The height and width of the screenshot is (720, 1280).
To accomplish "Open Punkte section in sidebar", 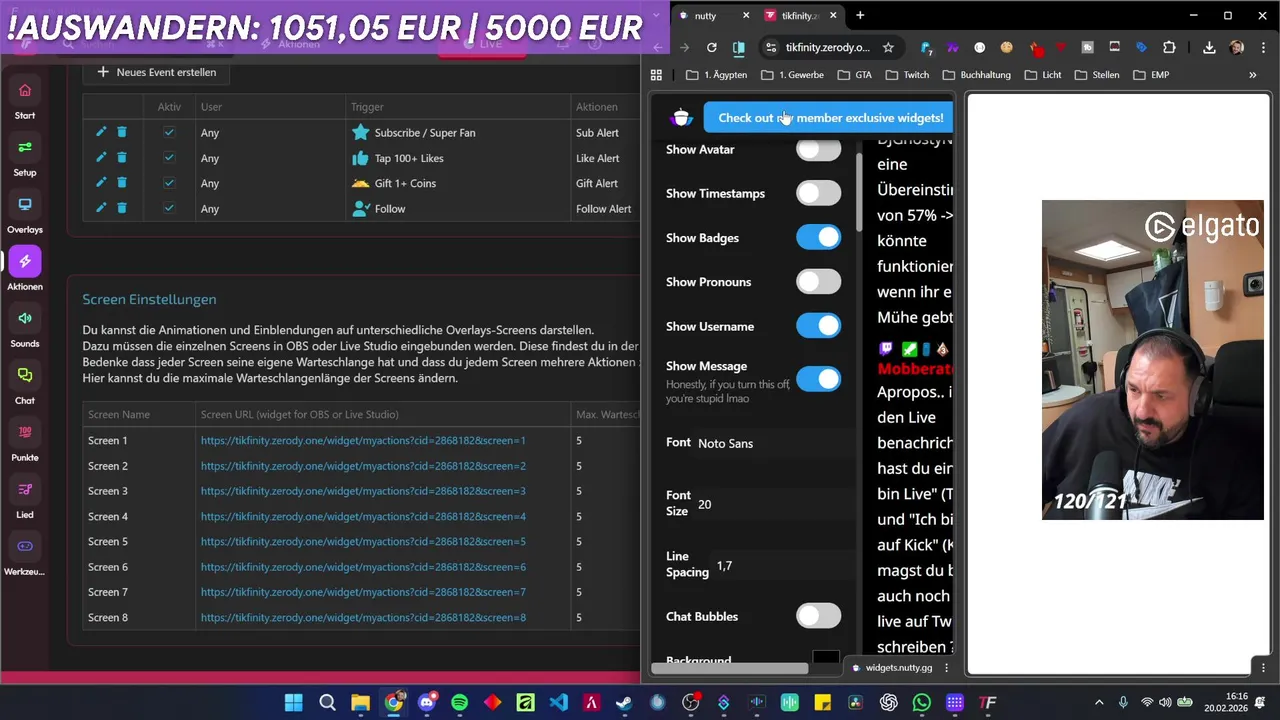I will pyautogui.click(x=25, y=442).
